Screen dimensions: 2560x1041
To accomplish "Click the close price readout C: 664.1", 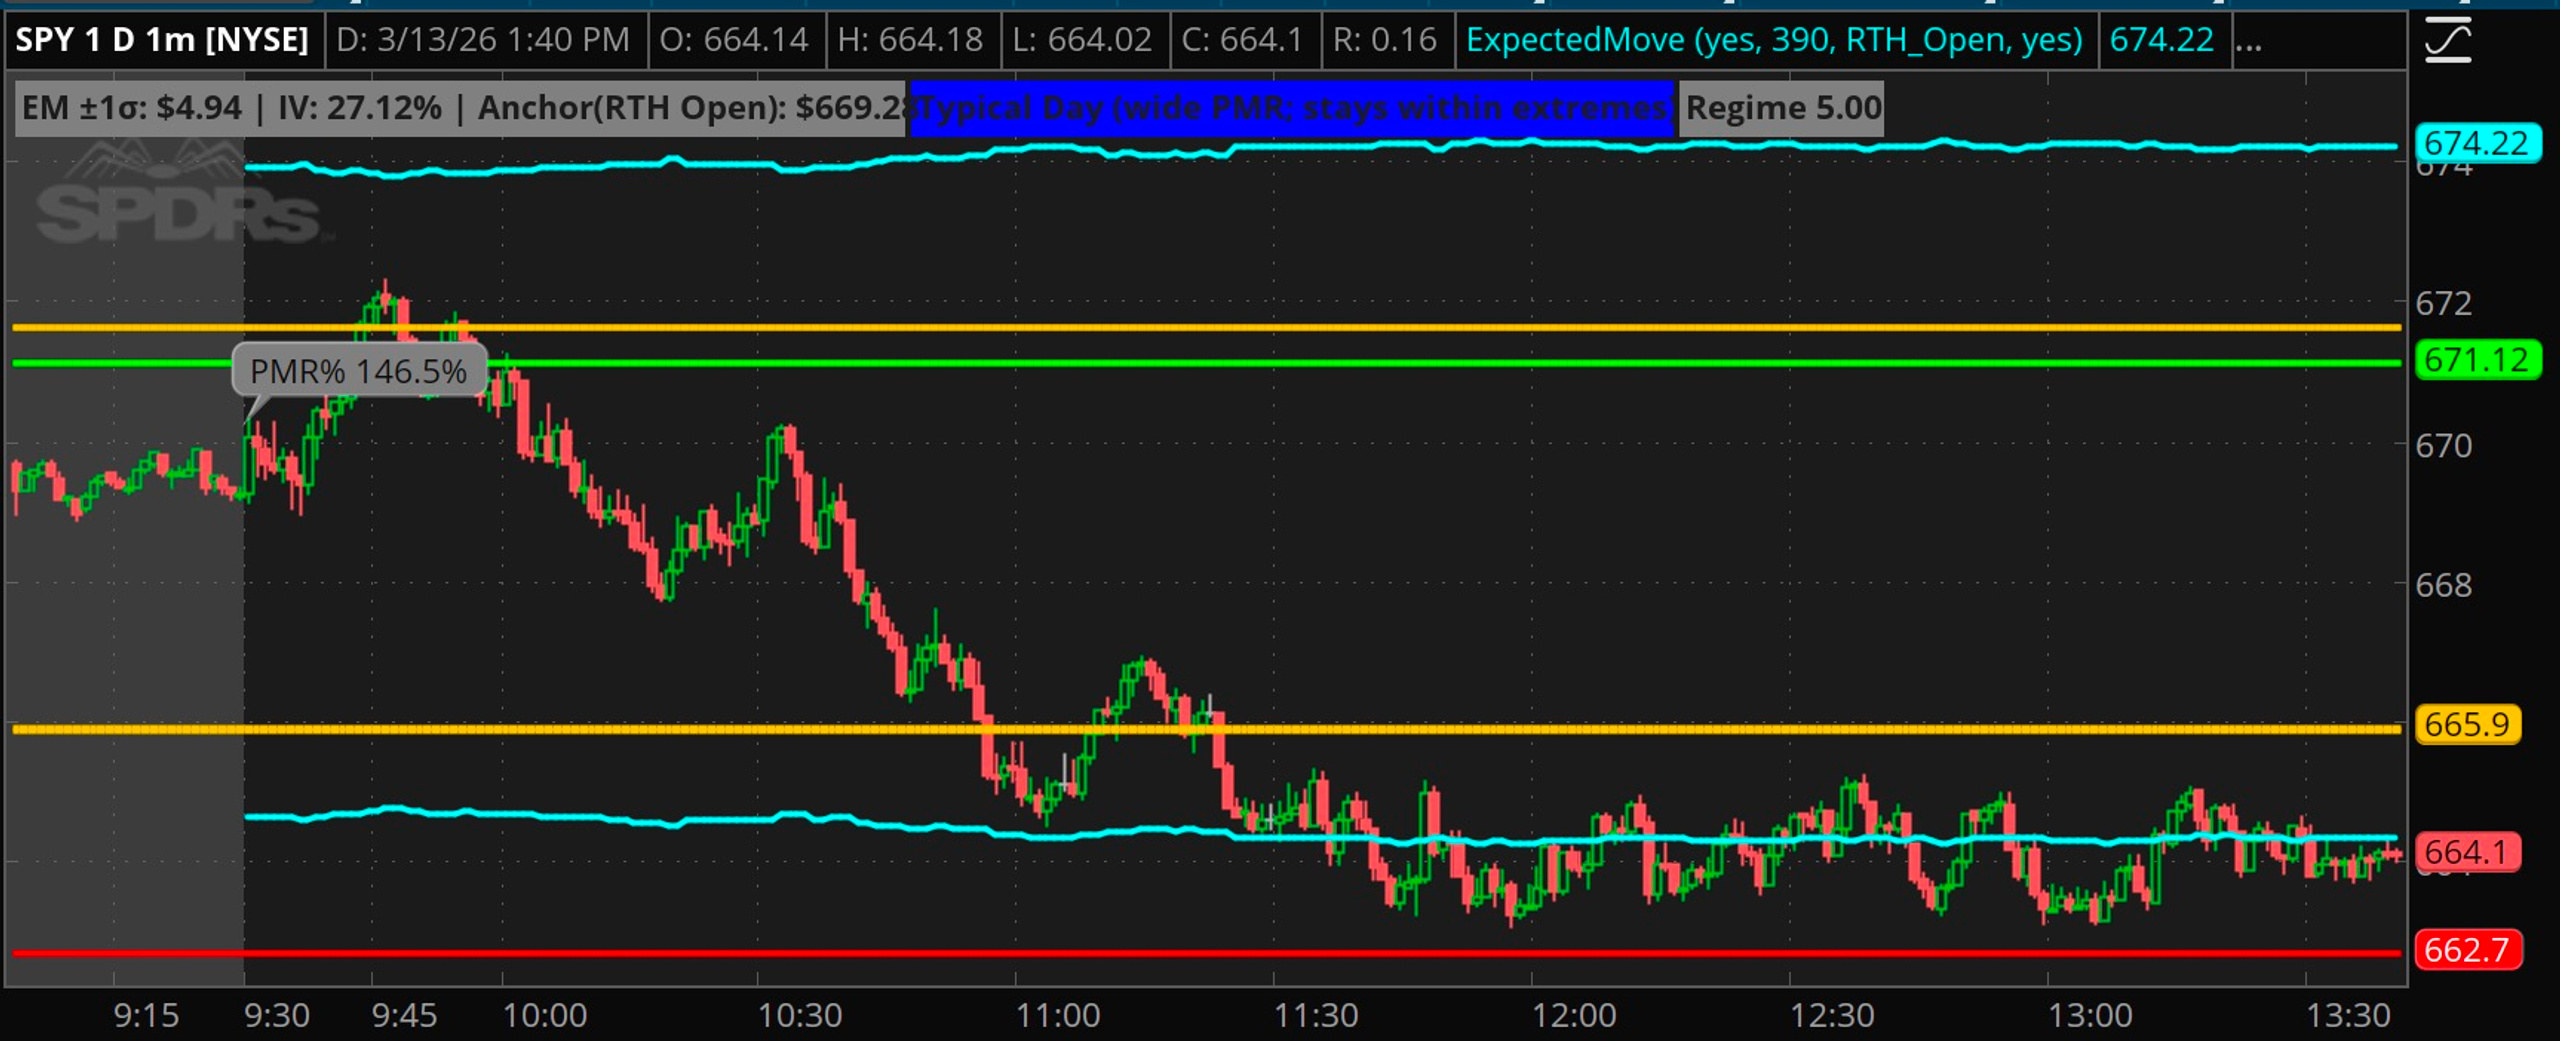I will pyautogui.click(x=1242, y=40).
